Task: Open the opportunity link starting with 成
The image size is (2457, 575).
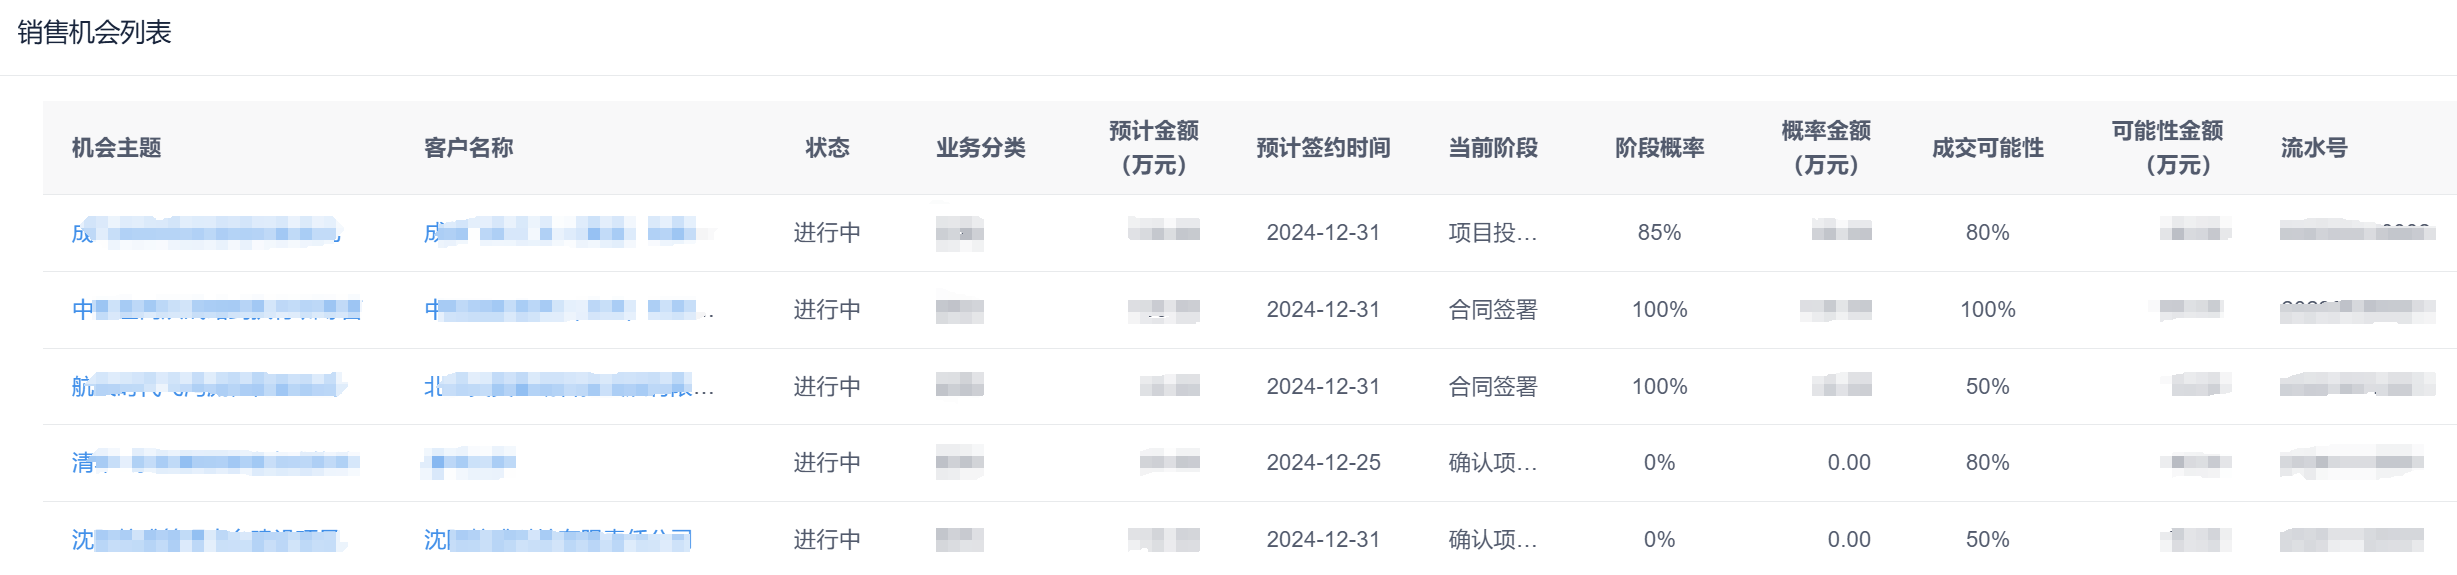Action: 206,233
